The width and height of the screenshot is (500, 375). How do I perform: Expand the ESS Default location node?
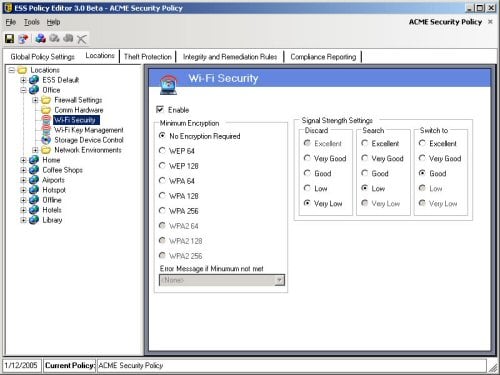click(x=23, y=80)
